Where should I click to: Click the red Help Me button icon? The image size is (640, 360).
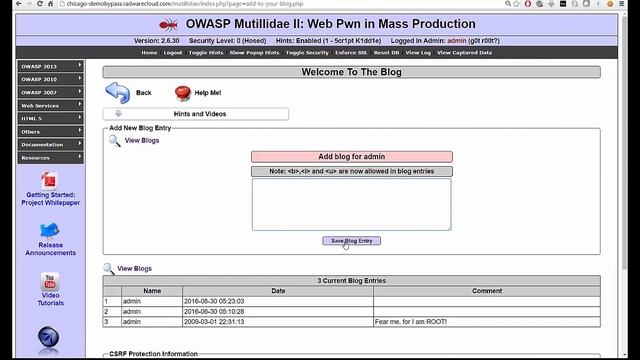(x=182, y=93)
